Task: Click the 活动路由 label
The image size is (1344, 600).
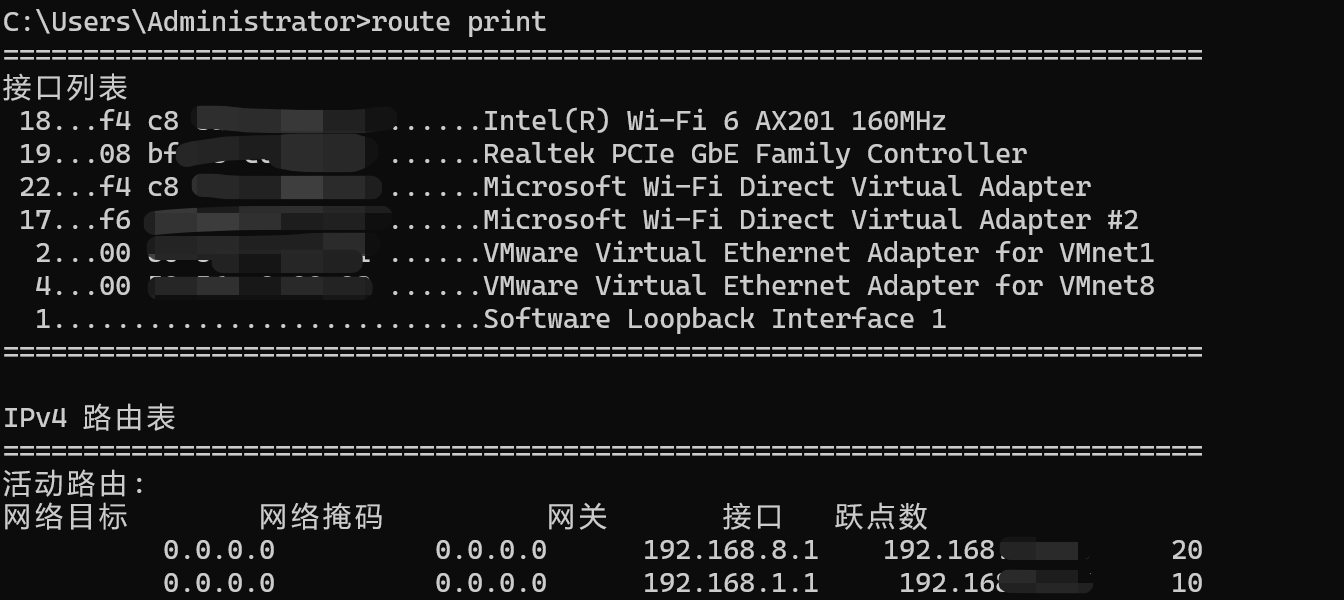Action: (x=73, y=485)
